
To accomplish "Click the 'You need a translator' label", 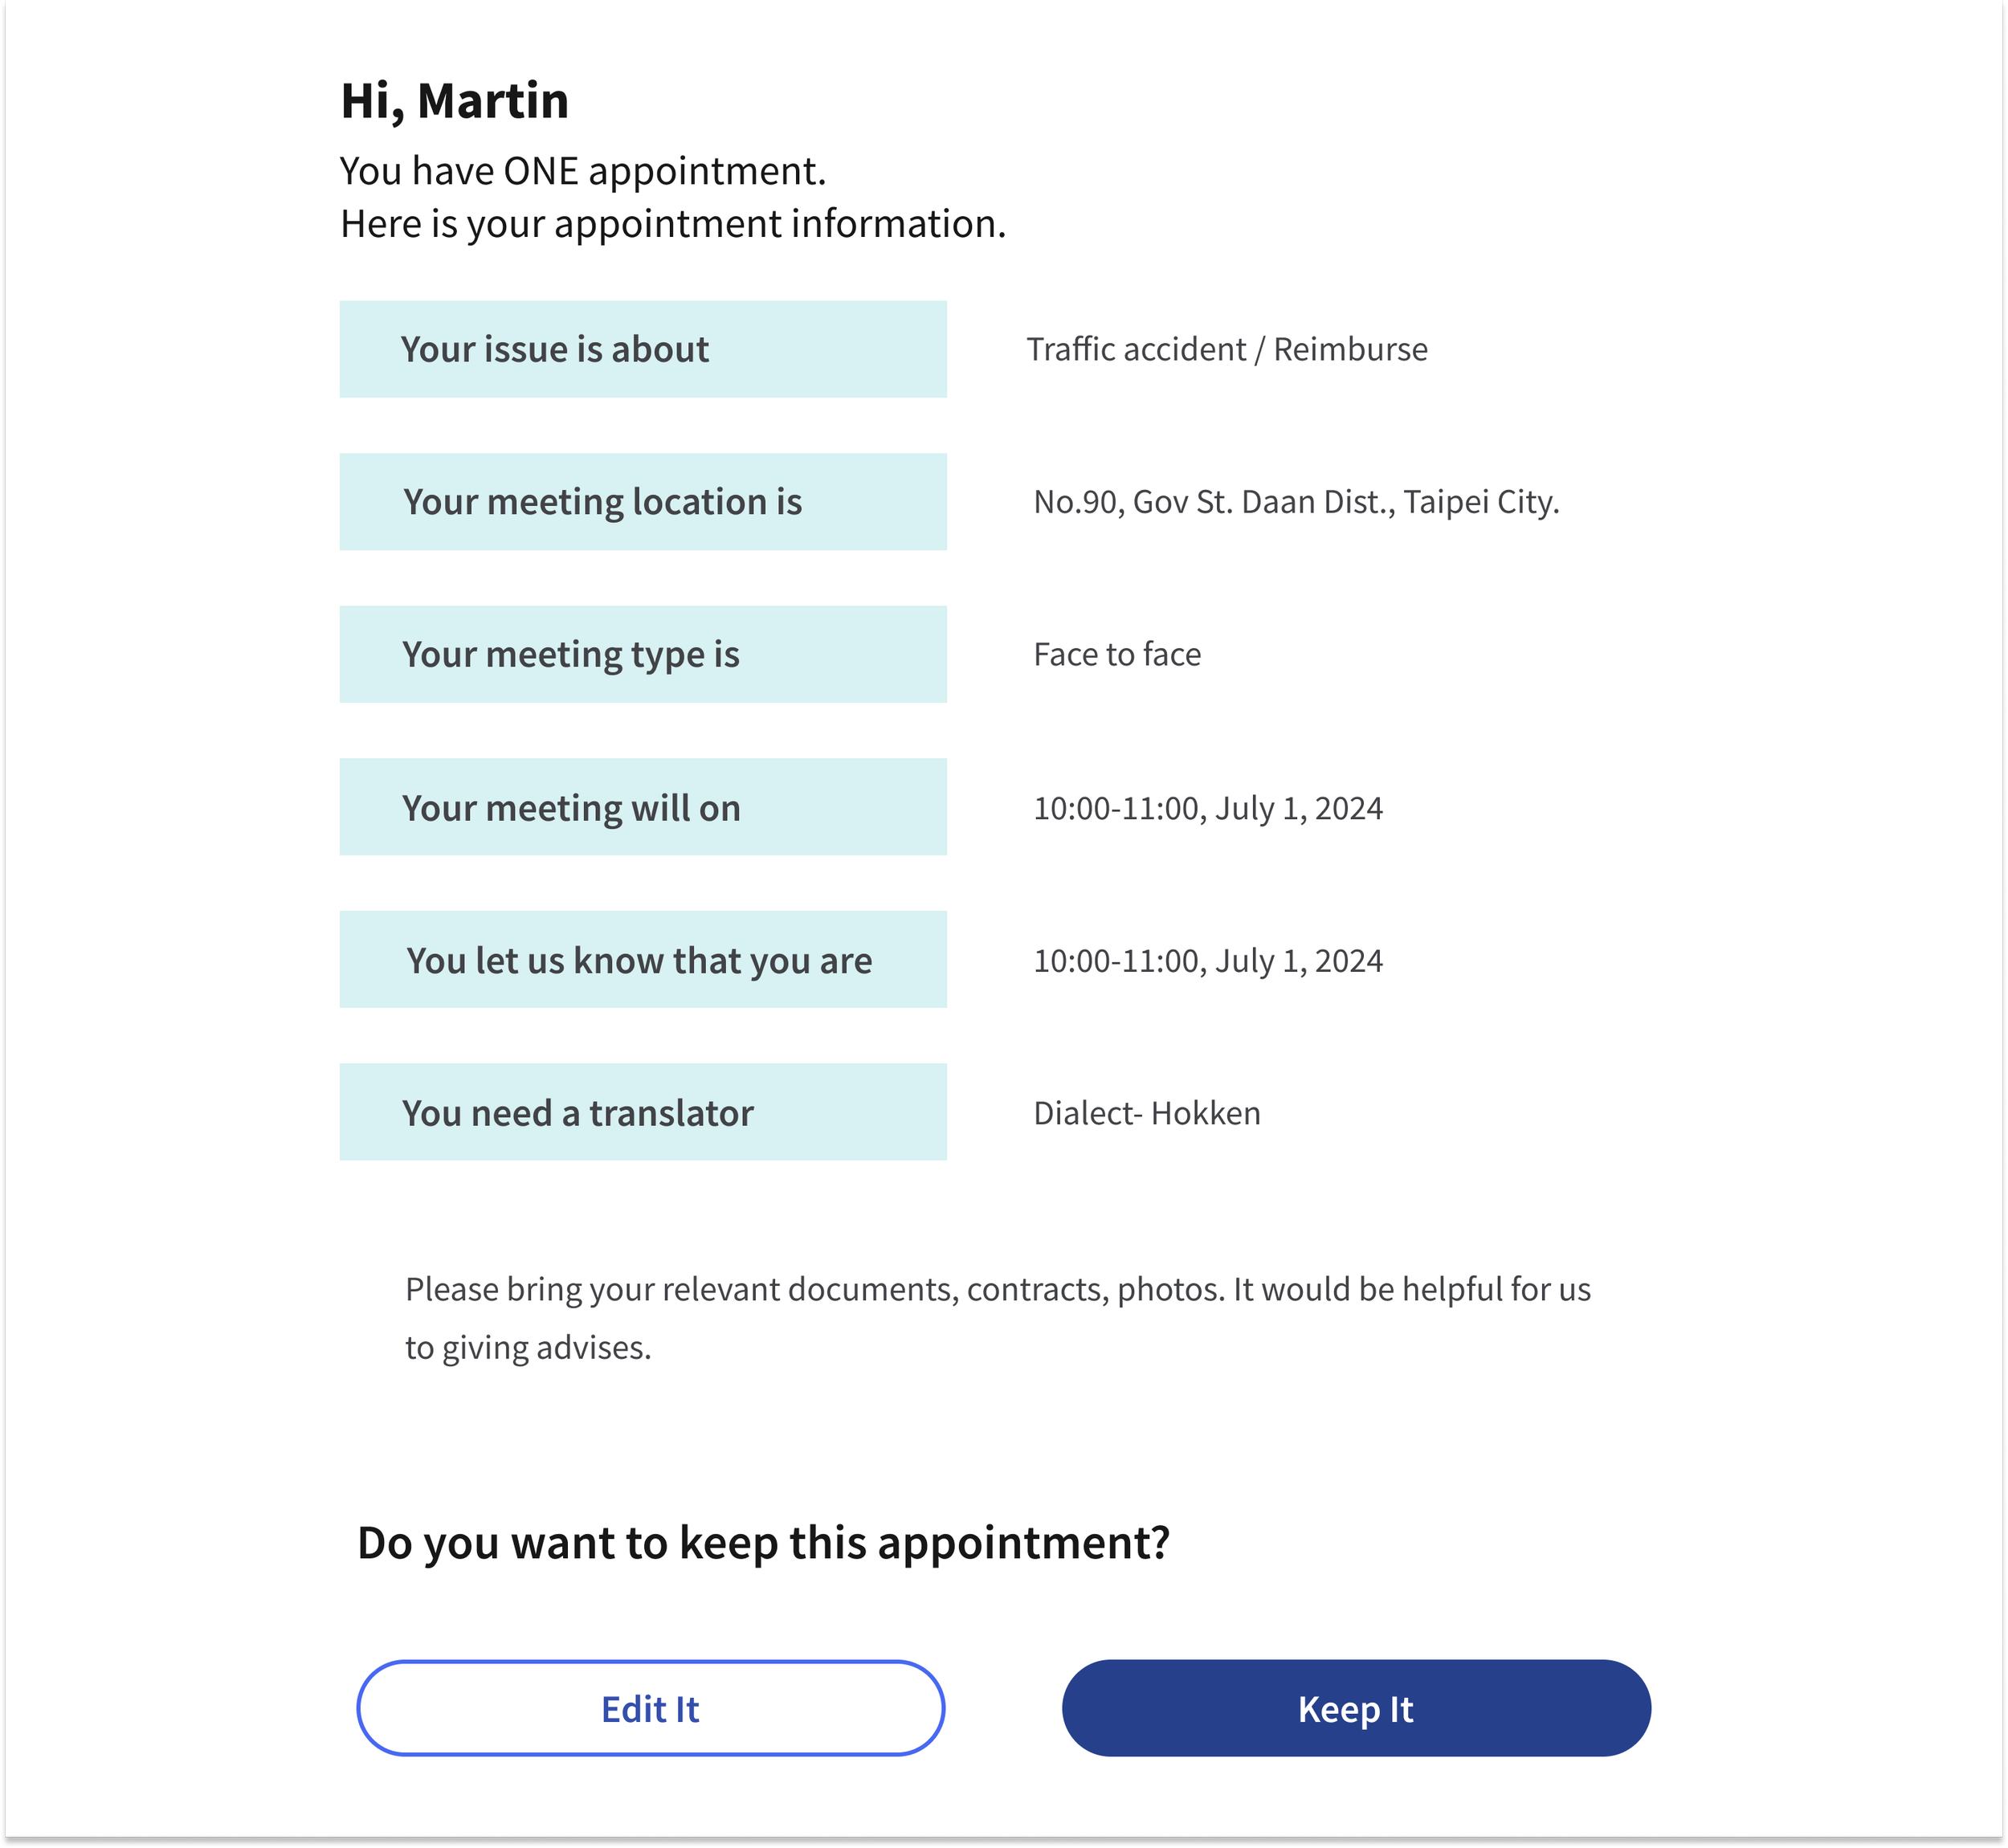I will (x=643, y=1112).
